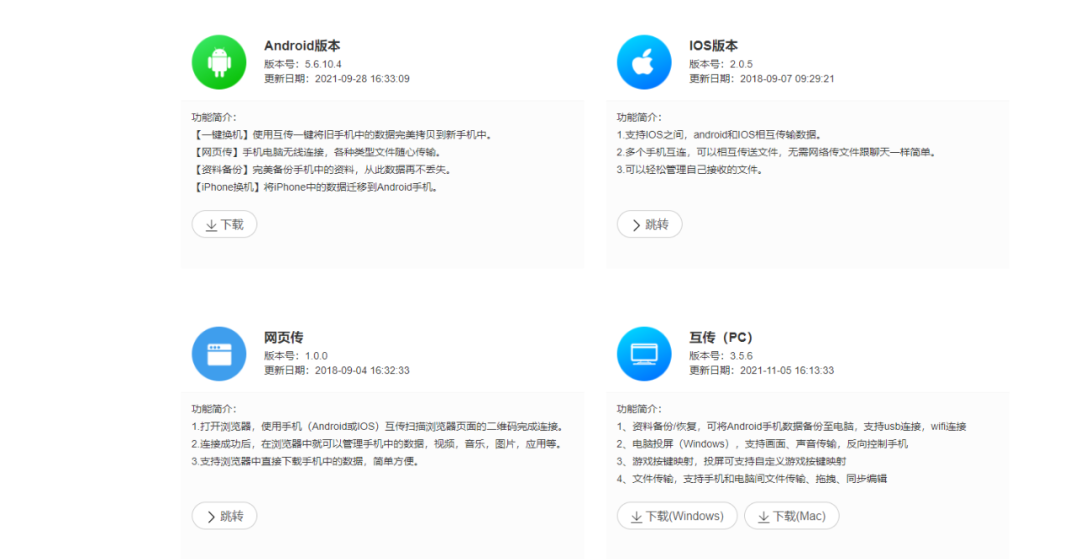Click line 2、电脑投屏（Windows）description
1080x559 pixels.
click(x=762, y=444)
